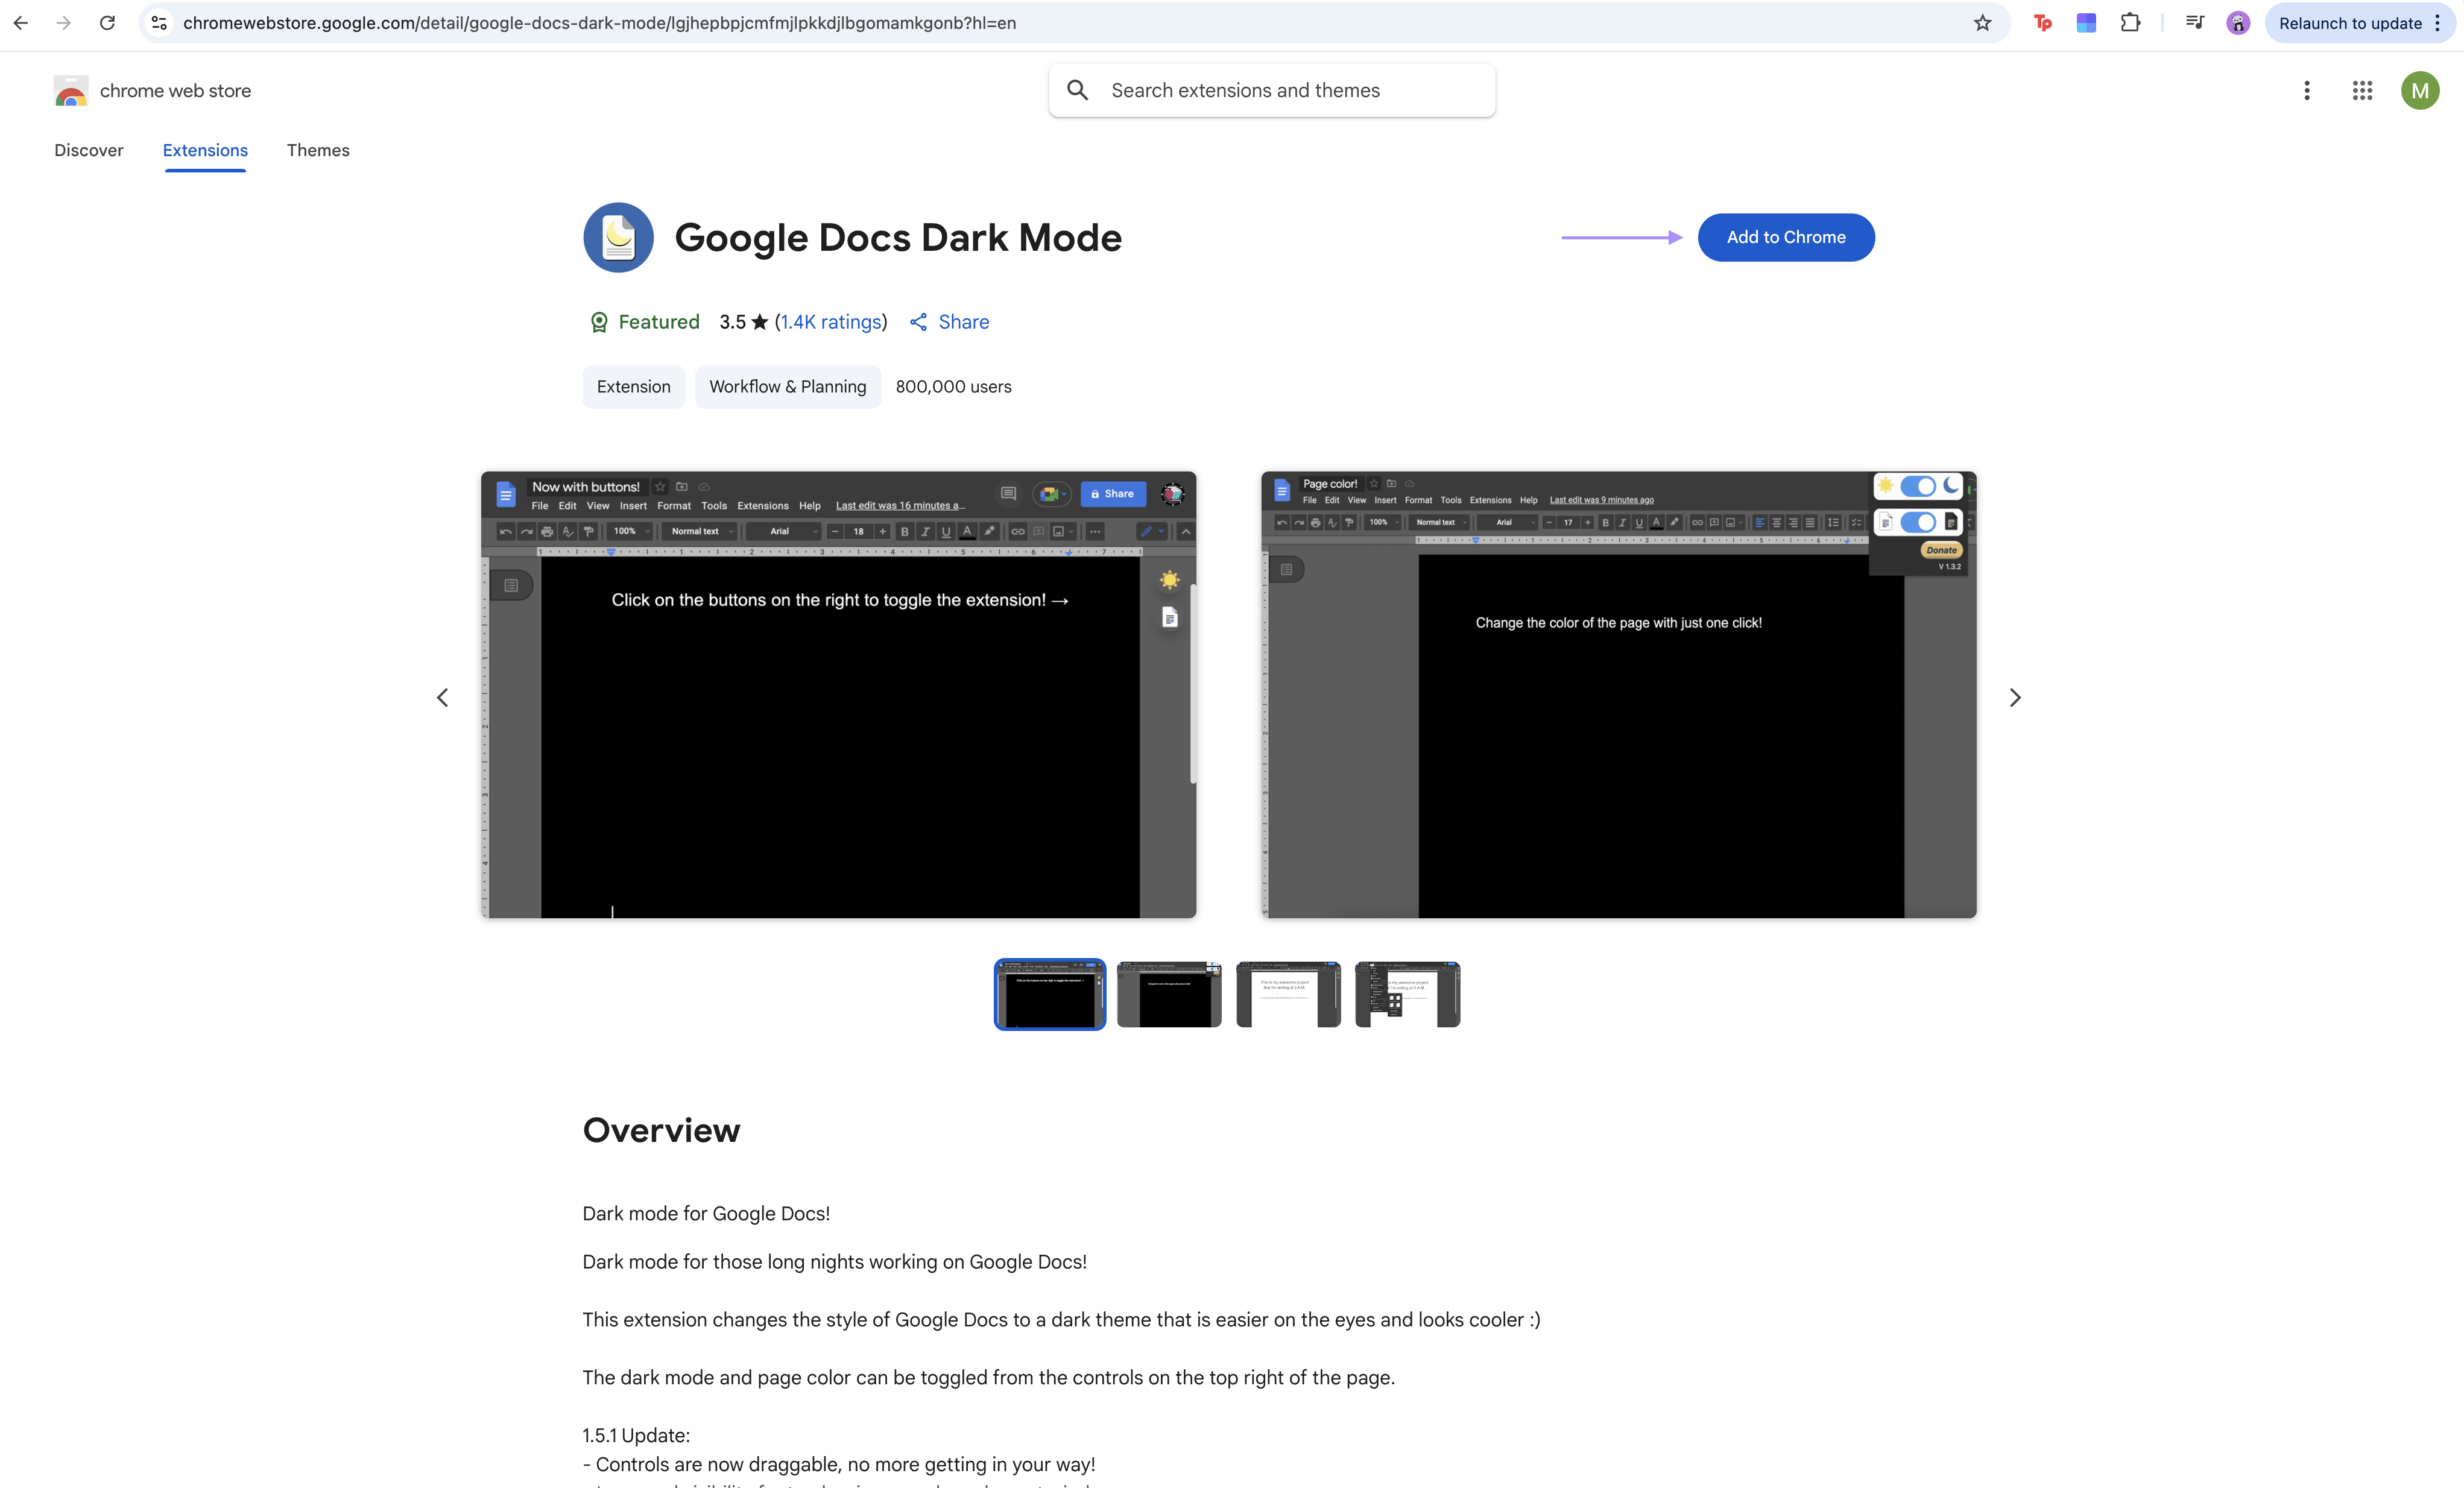2464x1488 pixels.
Task: Open the Google apps grid
Action: pos(2362,90)
